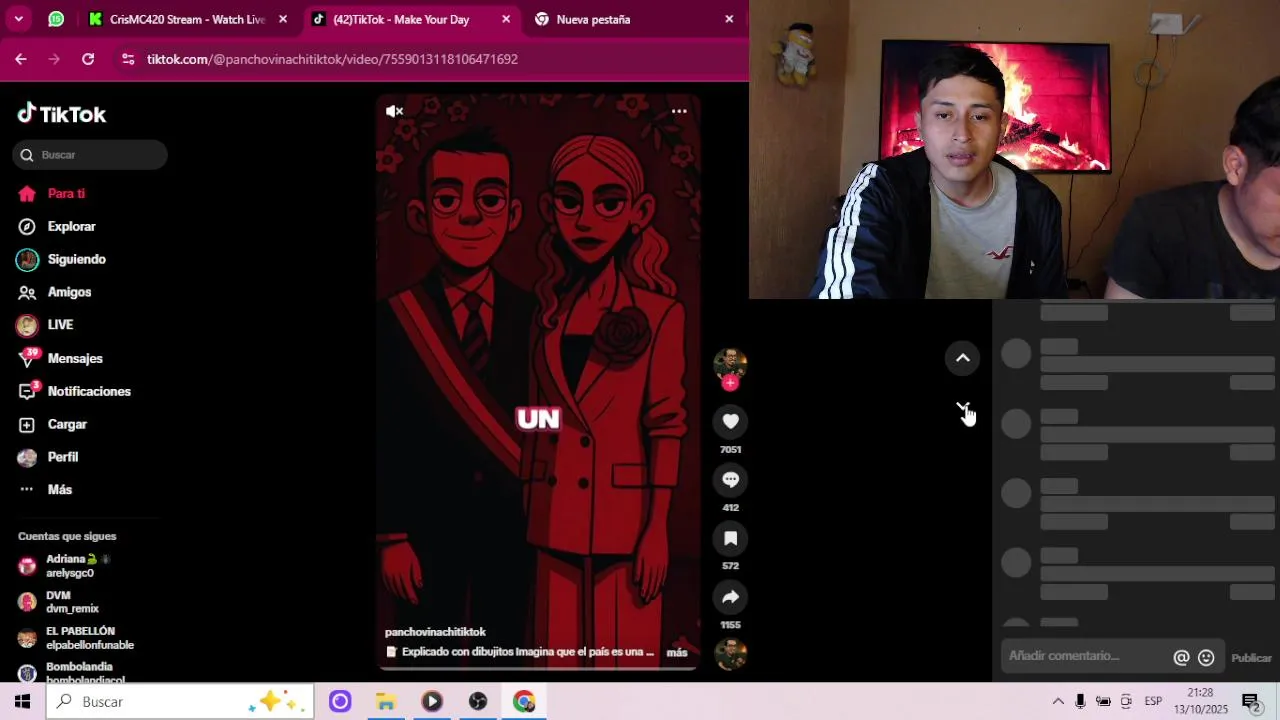The height and width of the screenshot is (720, 1280).
Task: Open followed account Adriana arelysgc0
Action: point(70,566)
